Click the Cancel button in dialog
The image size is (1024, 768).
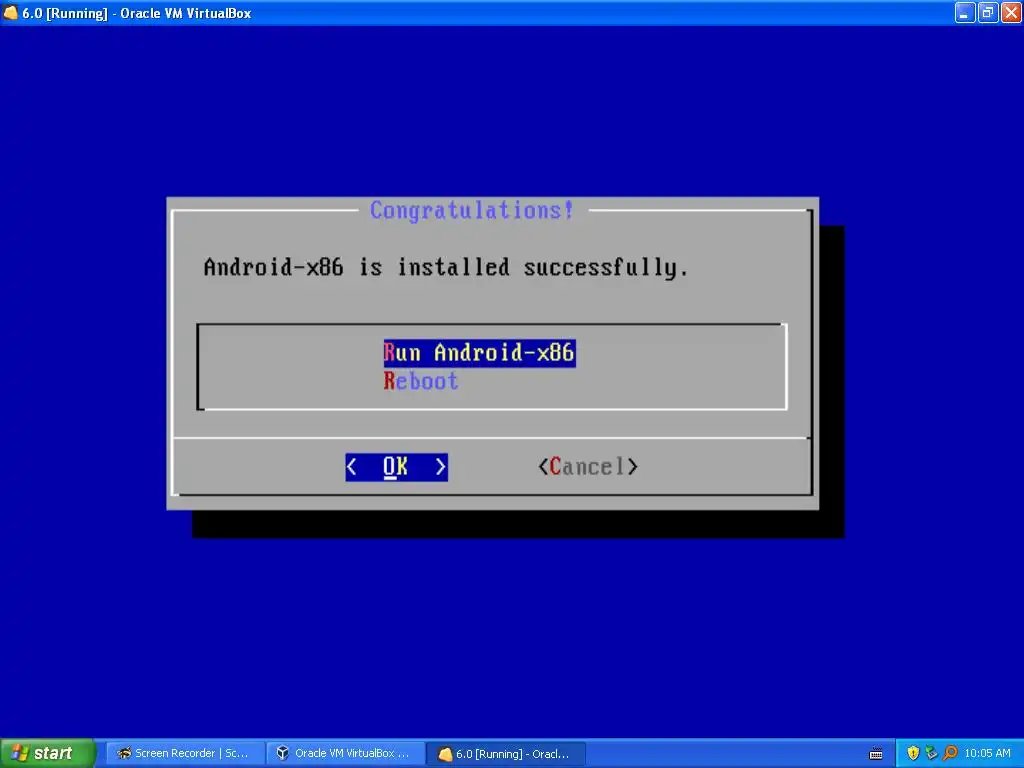tap(588, 467)
